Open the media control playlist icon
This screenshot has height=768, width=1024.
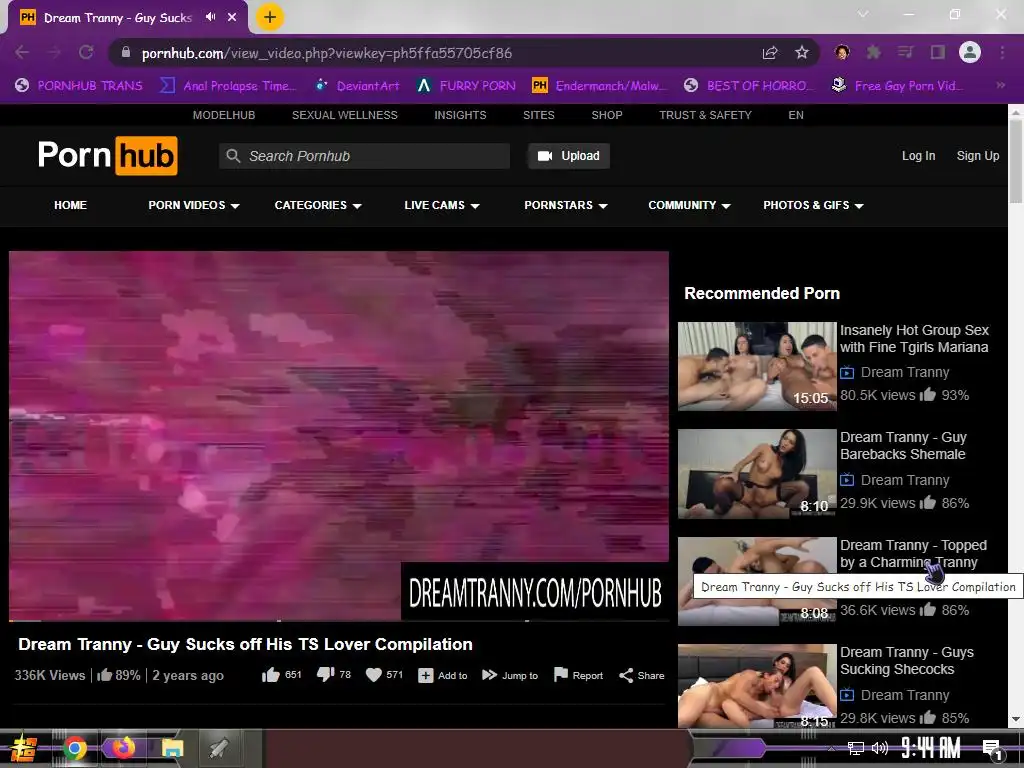pyautogui.click(x=905, y=52)
